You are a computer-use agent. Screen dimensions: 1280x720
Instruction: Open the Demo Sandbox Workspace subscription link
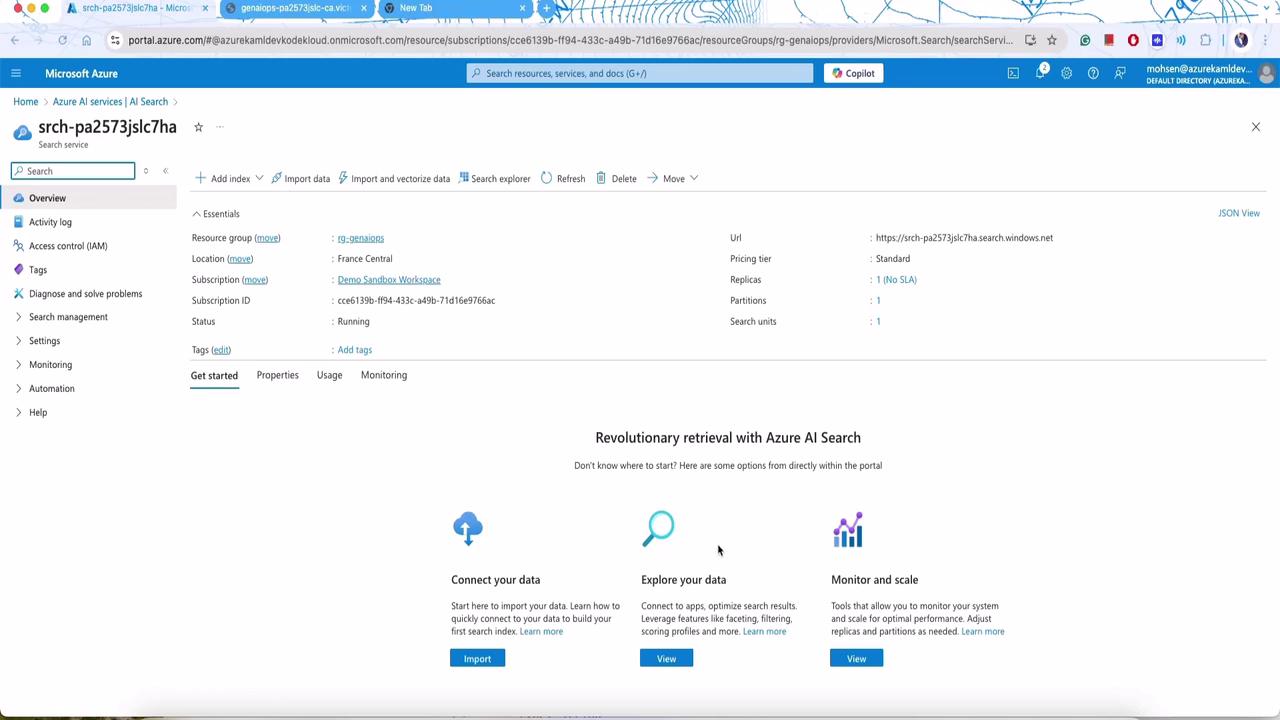click(x=389, y=280)
